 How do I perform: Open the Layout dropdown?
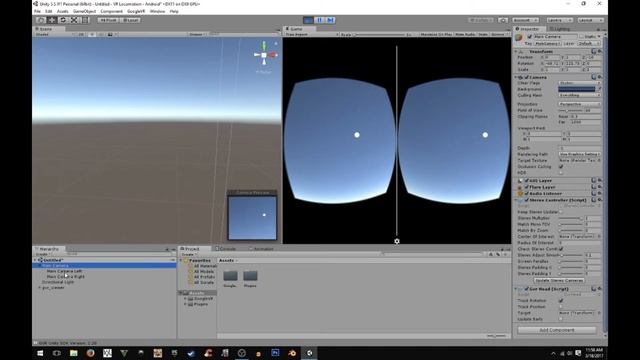(590, 20)
